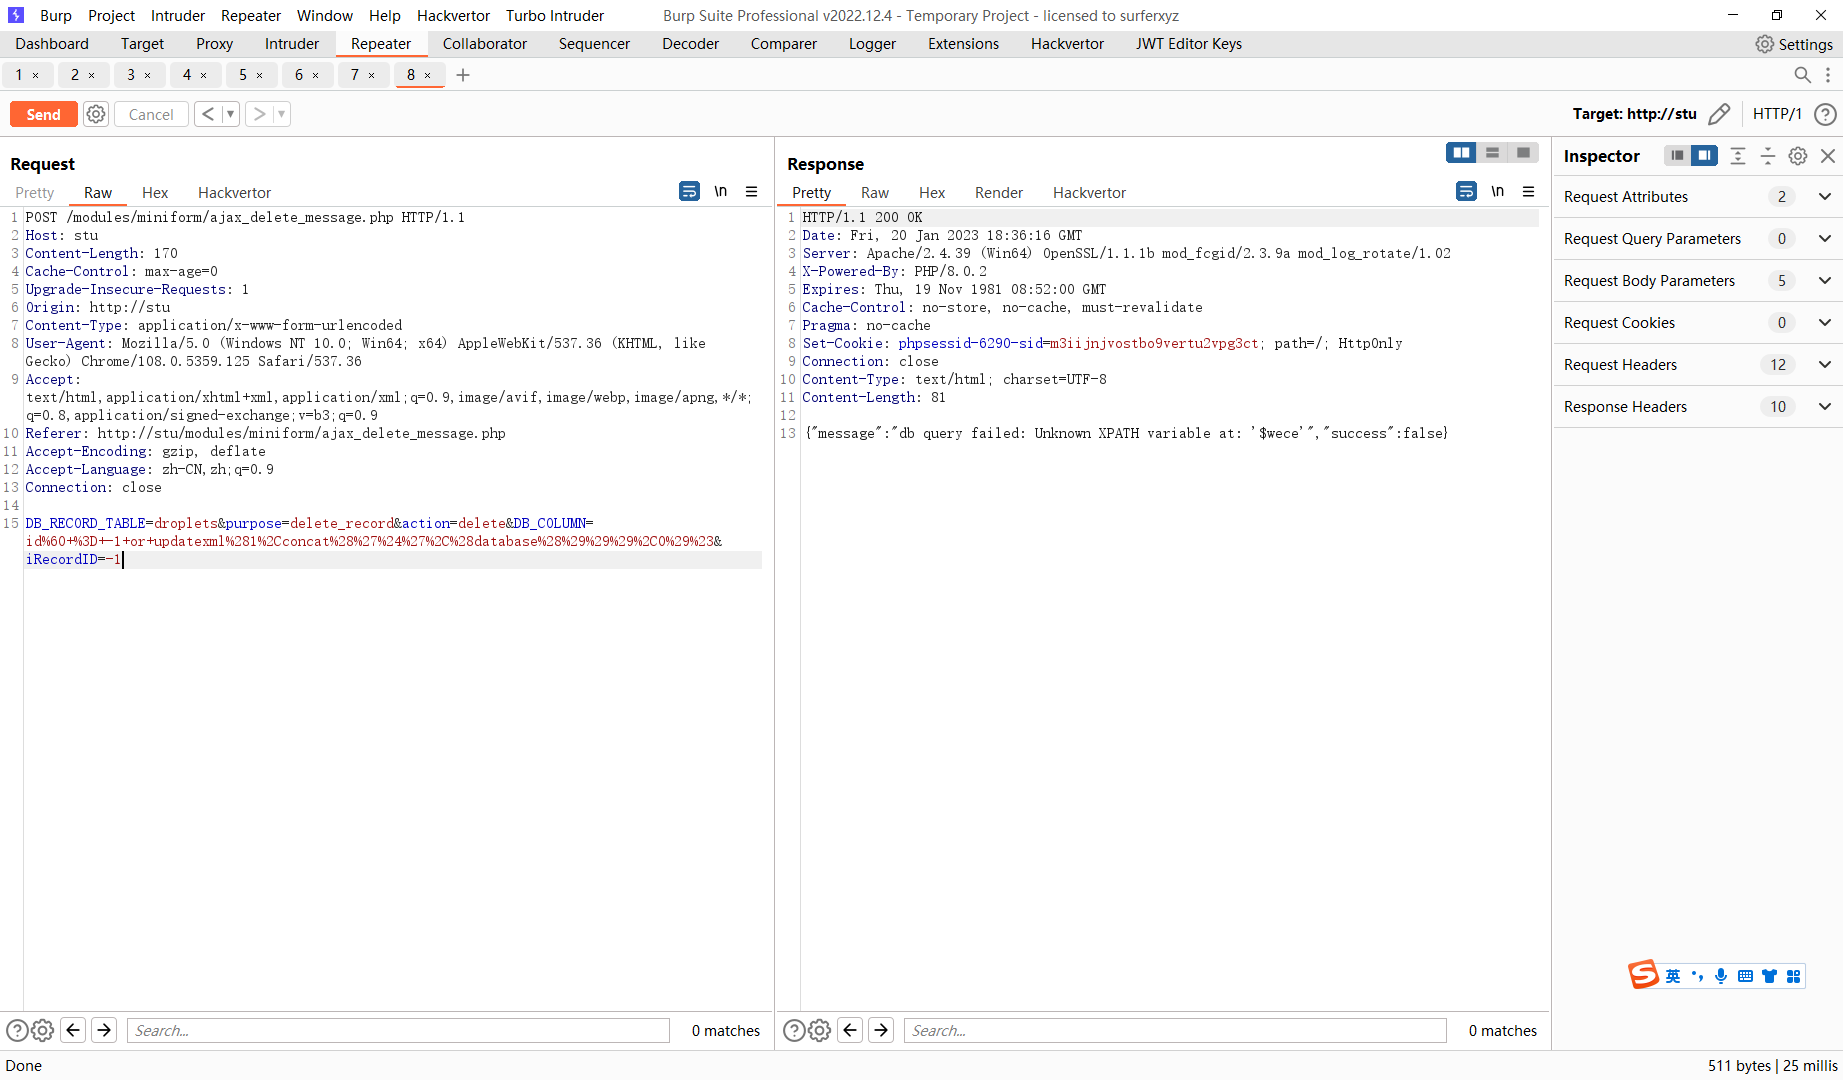Open the JWT Editor Keys tab
Image resolution: width=1843 pixels, height=1080 pixels.
pos(1189,44)
